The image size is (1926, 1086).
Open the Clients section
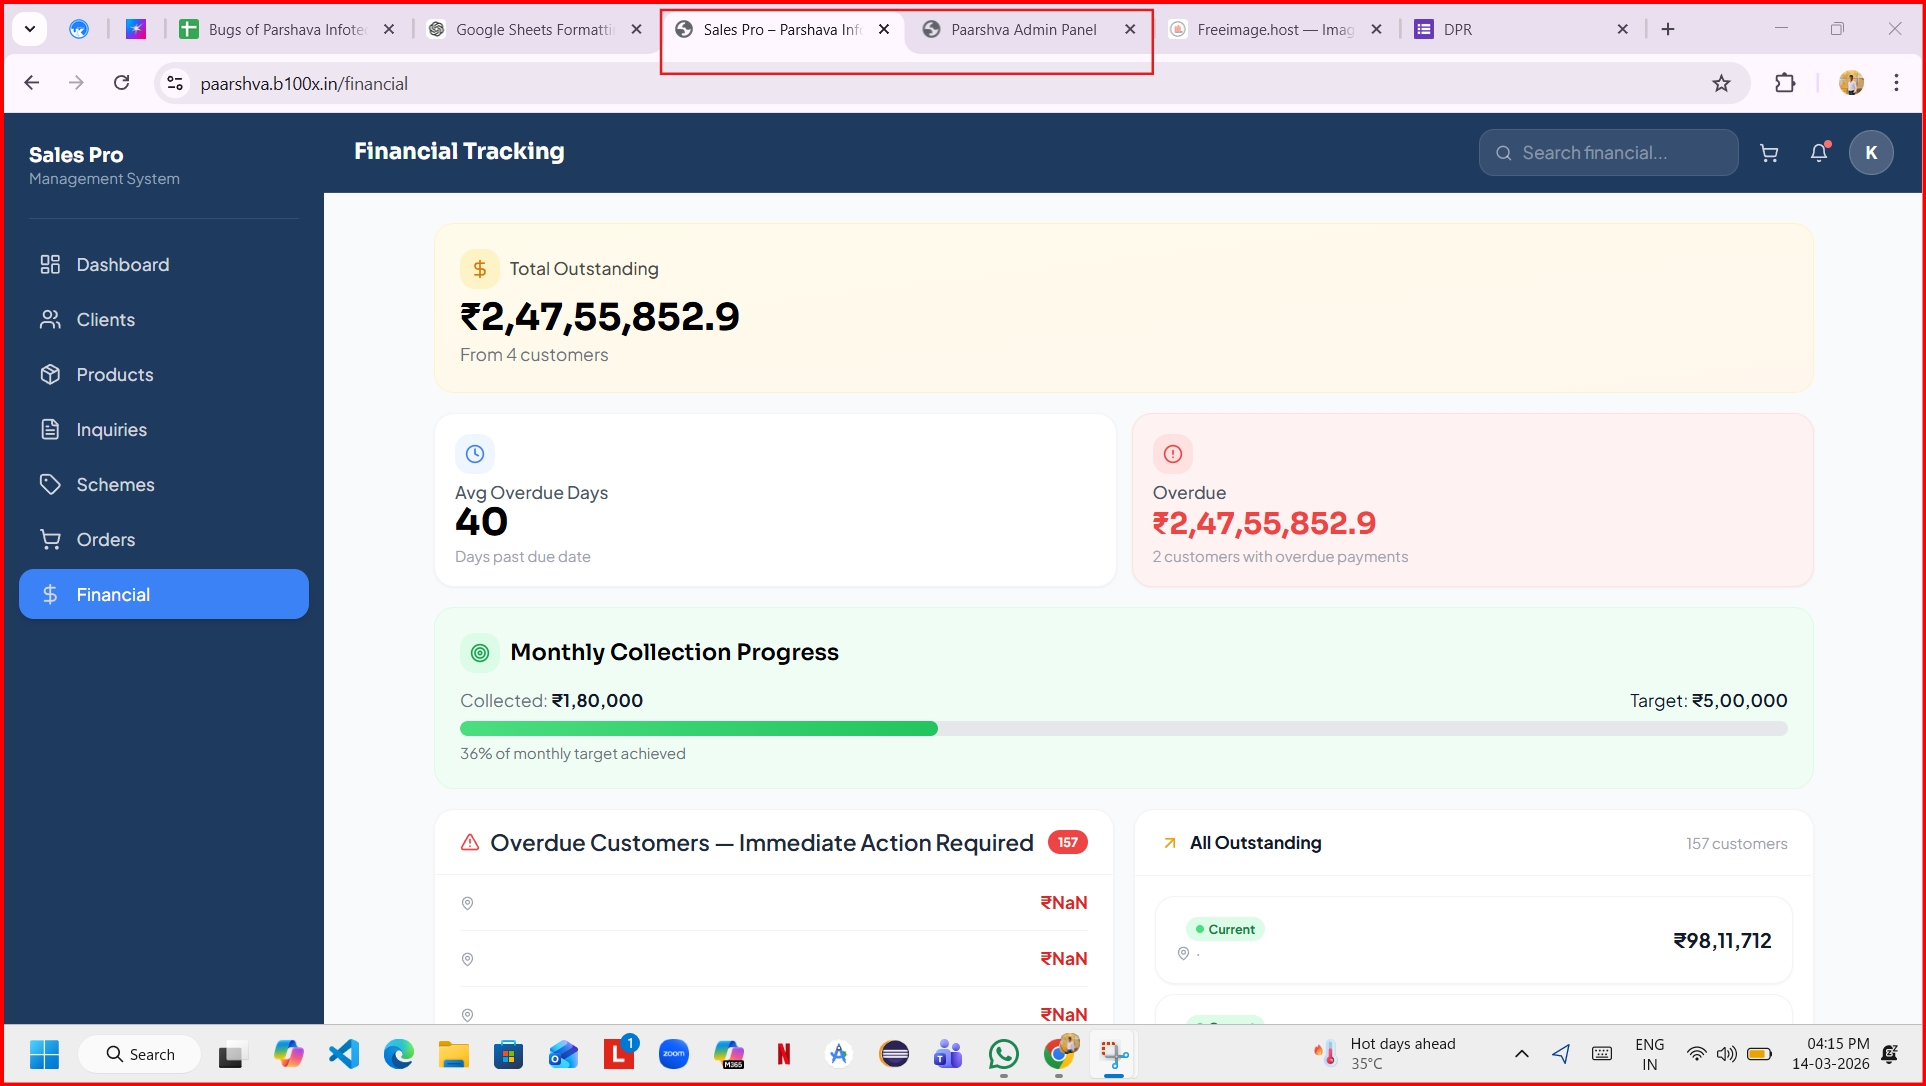pos(164,319)
